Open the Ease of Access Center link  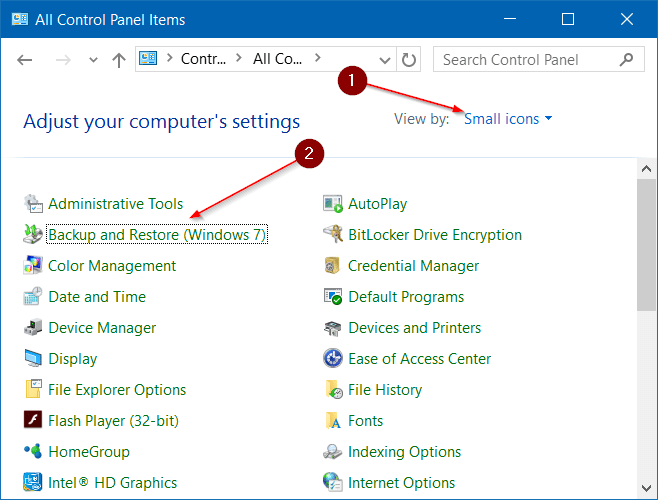point(420,359)
